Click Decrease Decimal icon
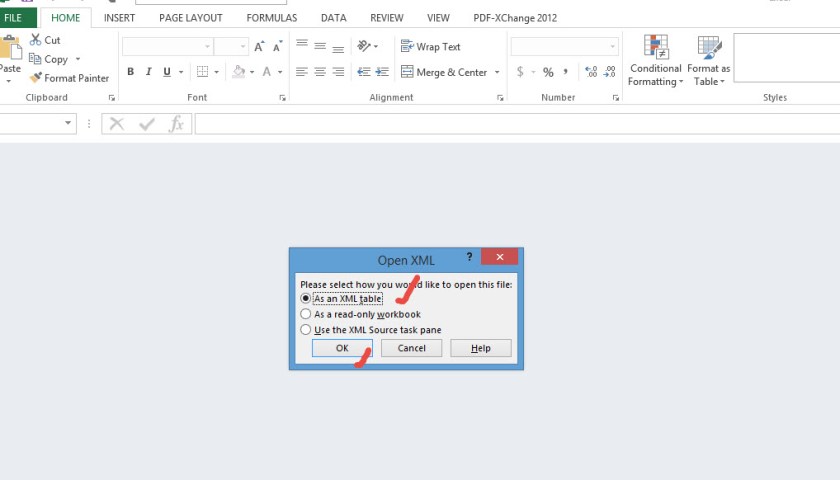Image resolution: width=840 pixels, height=480 pixels. [x=610, y=72]
